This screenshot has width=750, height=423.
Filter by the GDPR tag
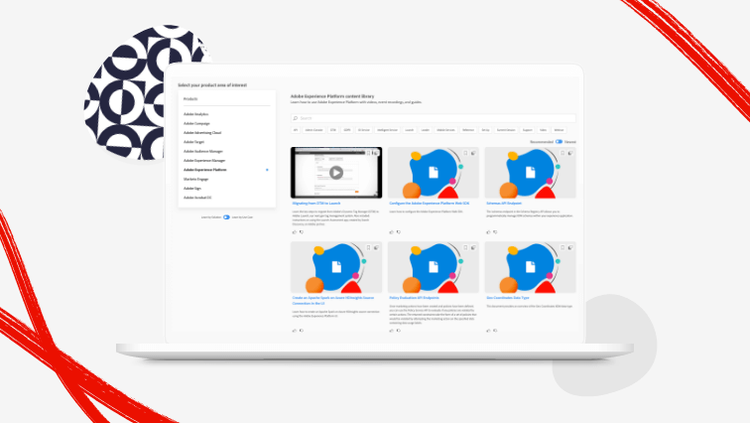coord(347,129)
